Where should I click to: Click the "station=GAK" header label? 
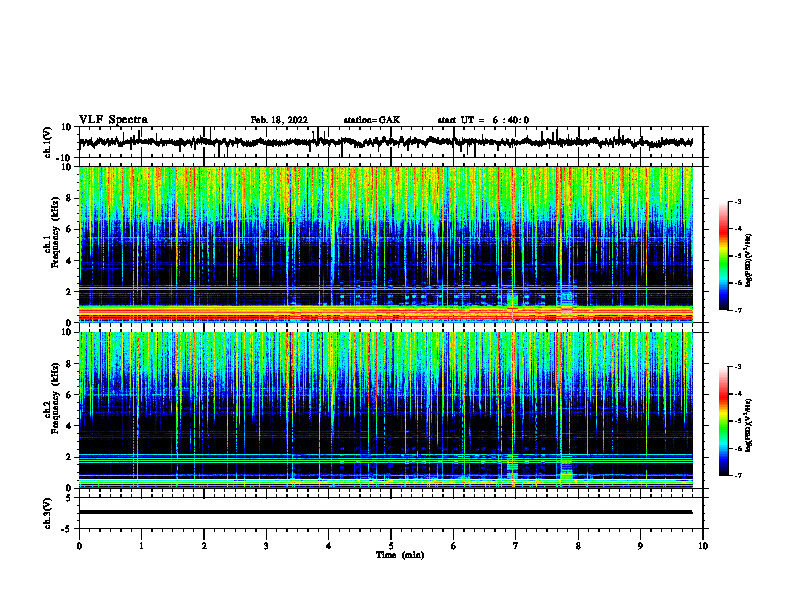pyautogui.click(x=372, y=120)
